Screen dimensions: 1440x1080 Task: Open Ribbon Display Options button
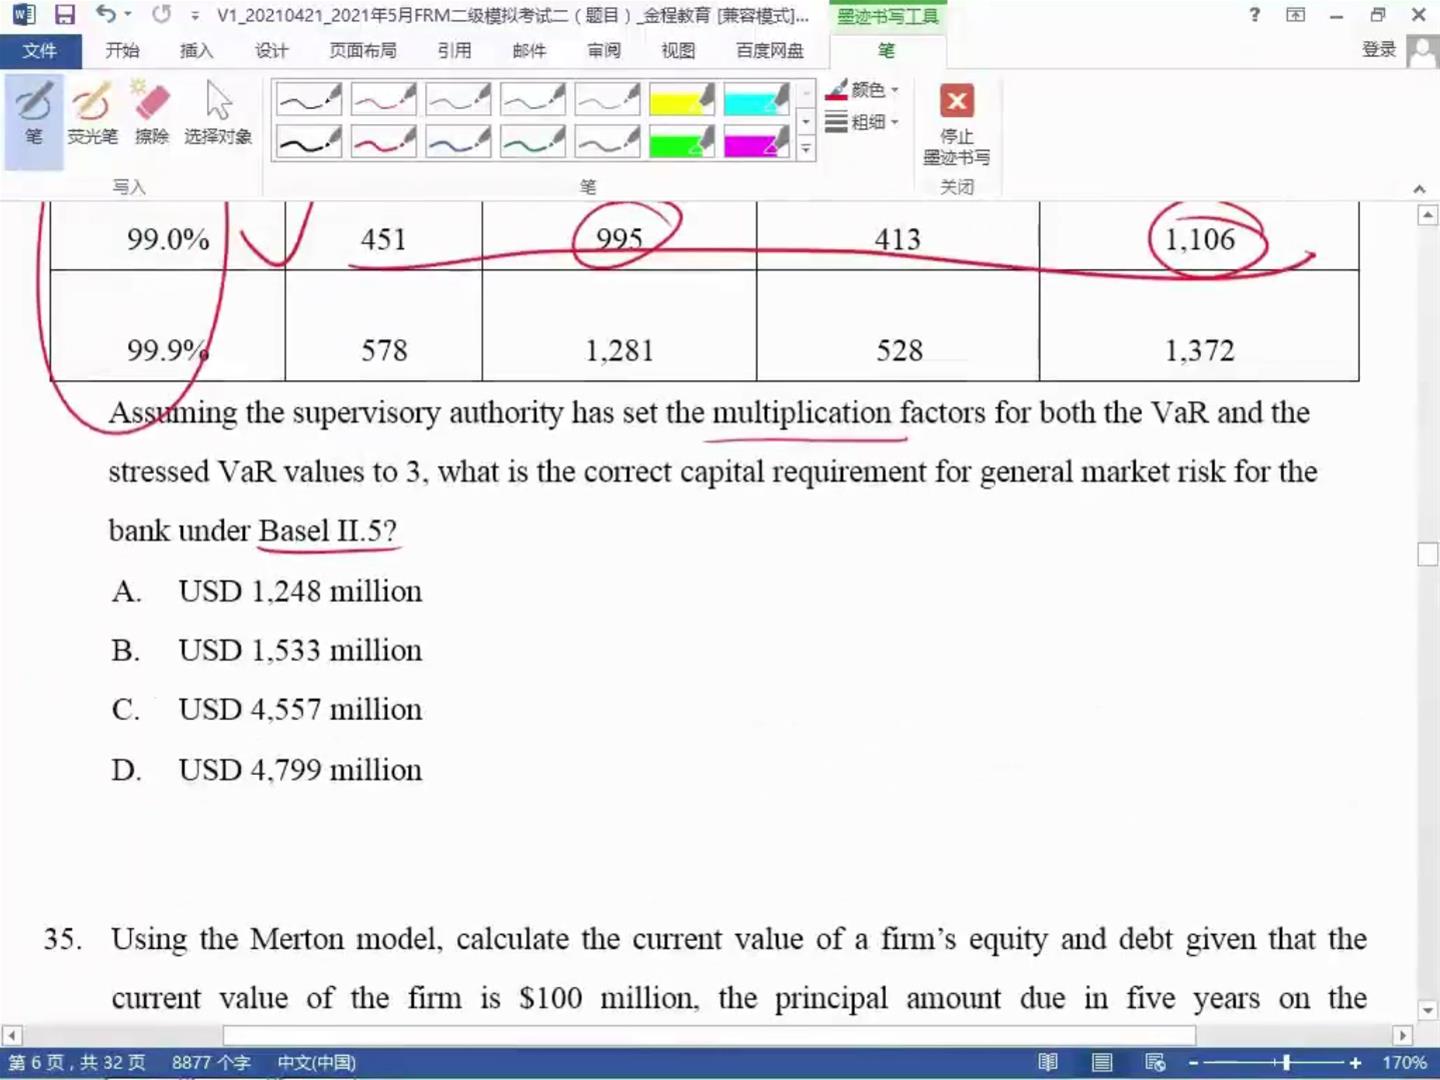tap(1296, 15)
